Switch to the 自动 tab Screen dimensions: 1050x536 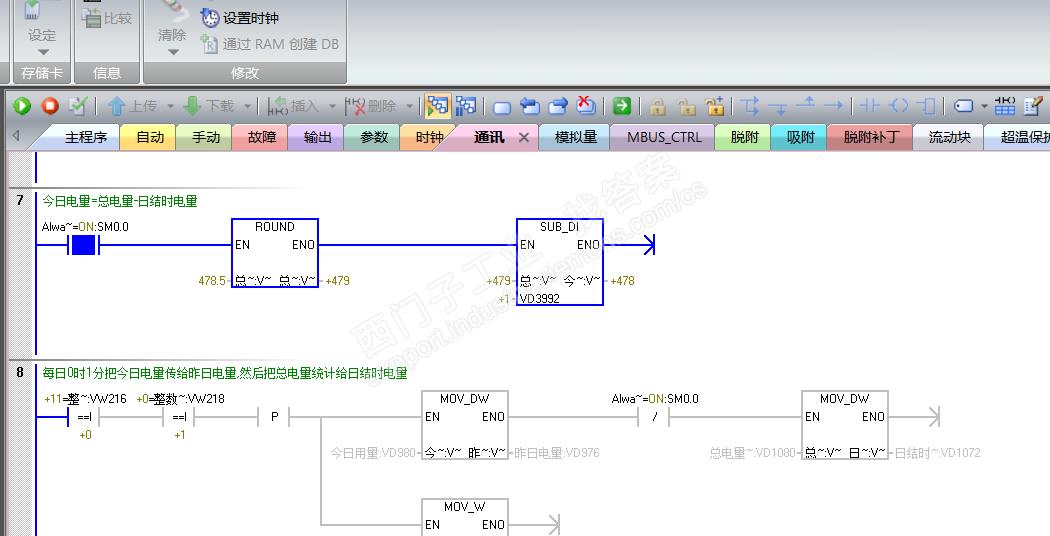coord(150,137)
